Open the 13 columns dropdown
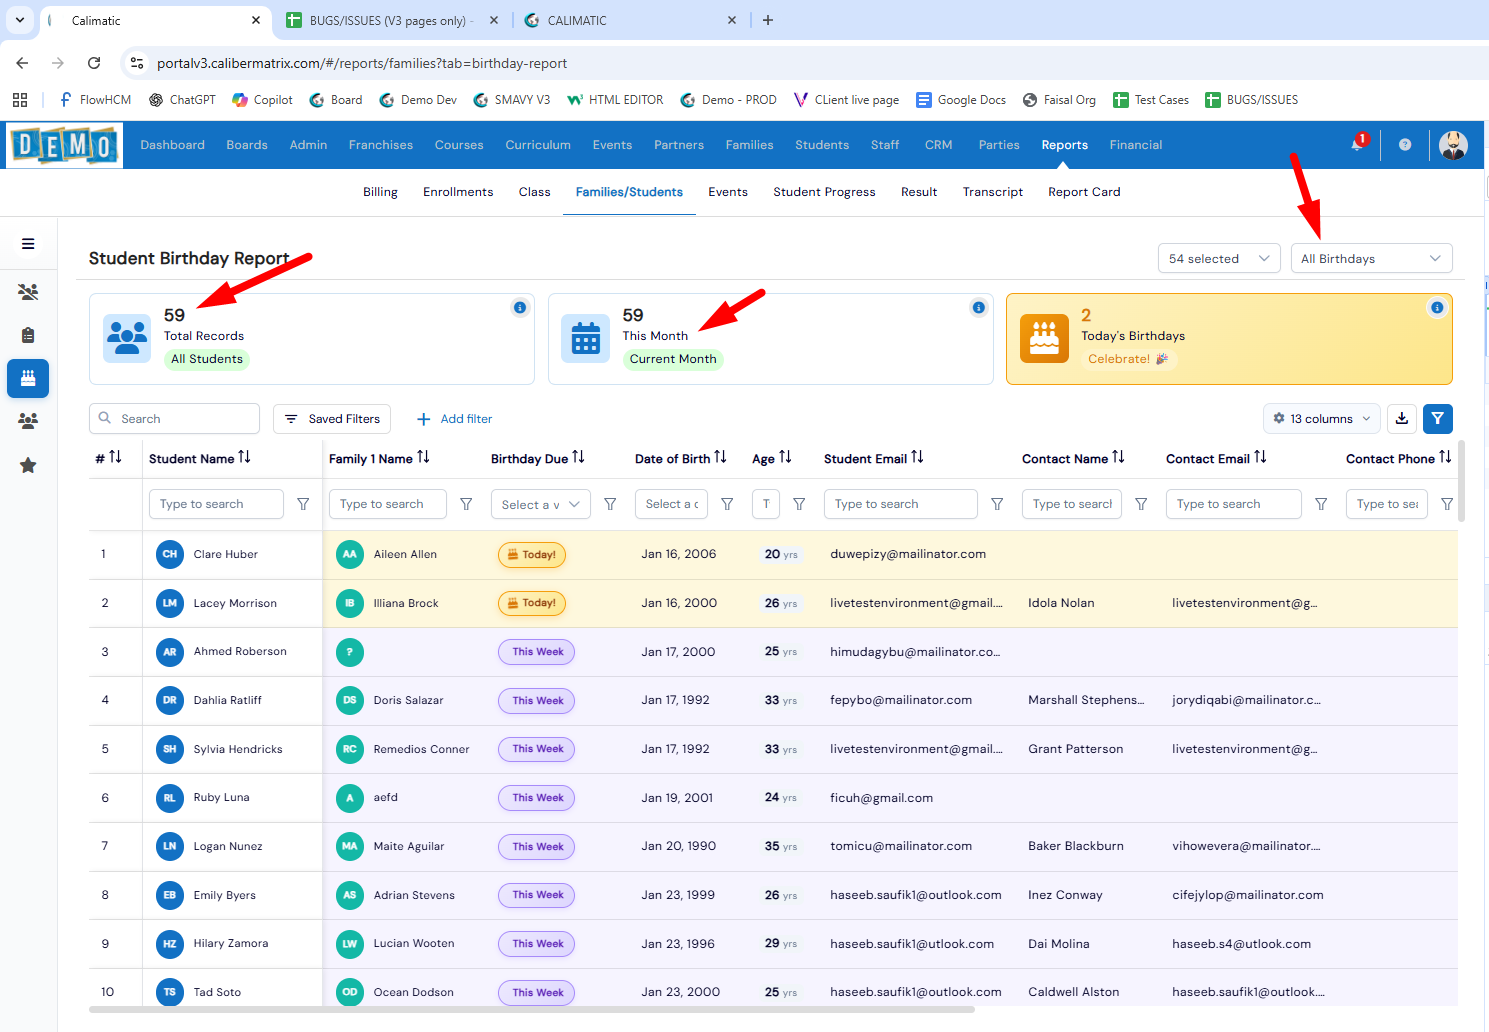This screenshot has height=1032, width=1489. [1322, 419]
